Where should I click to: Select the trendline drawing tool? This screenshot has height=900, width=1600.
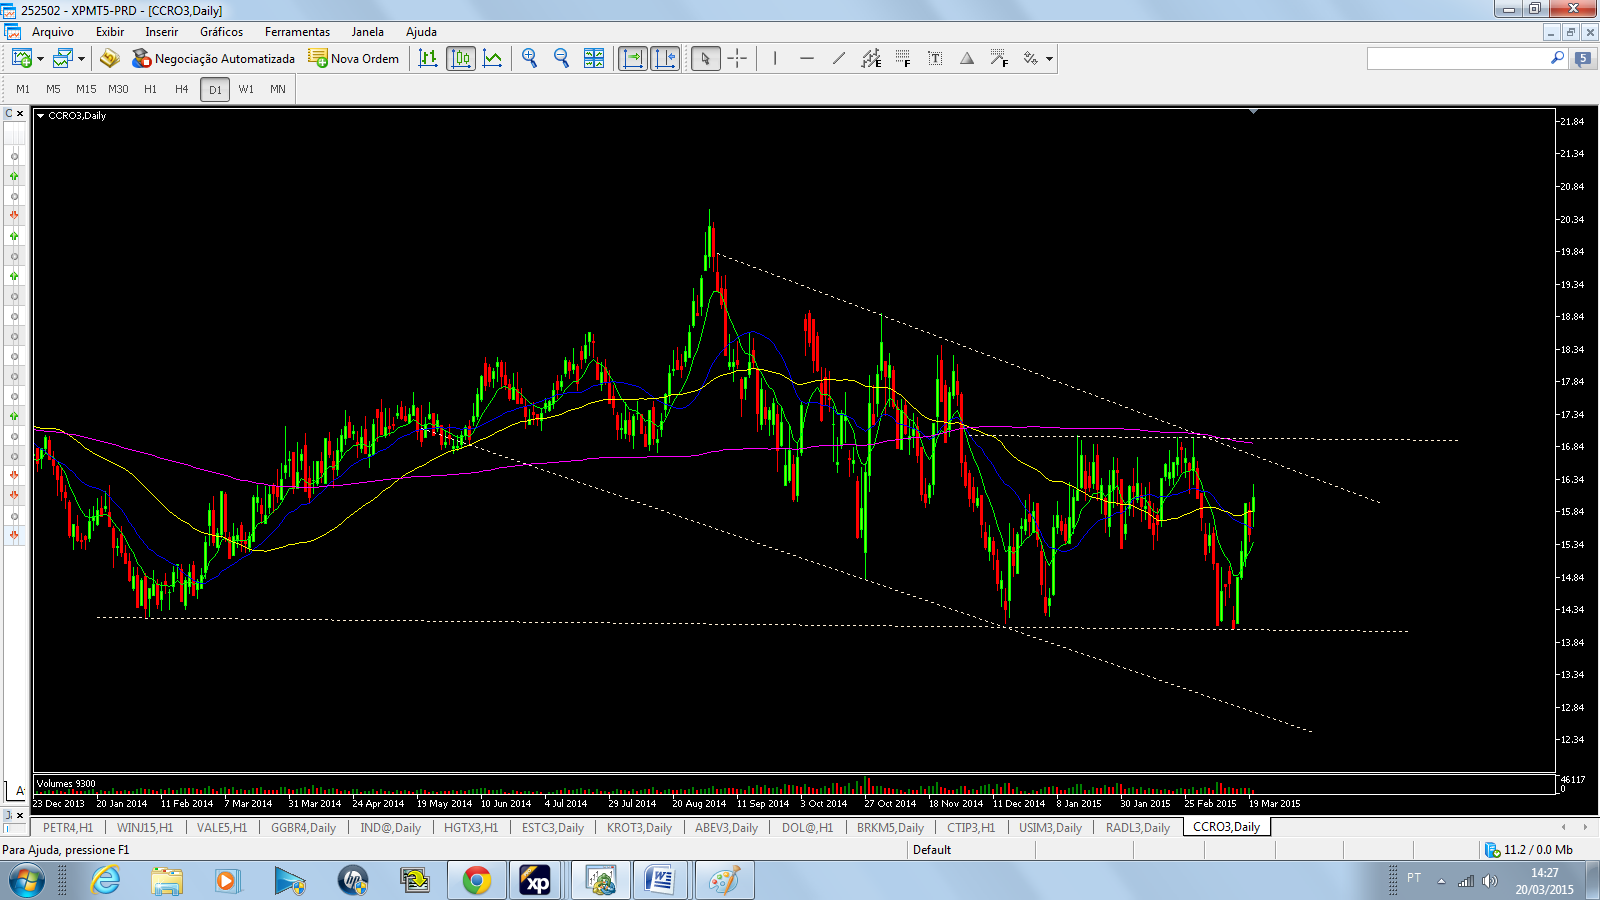click(x=839, y=59)
